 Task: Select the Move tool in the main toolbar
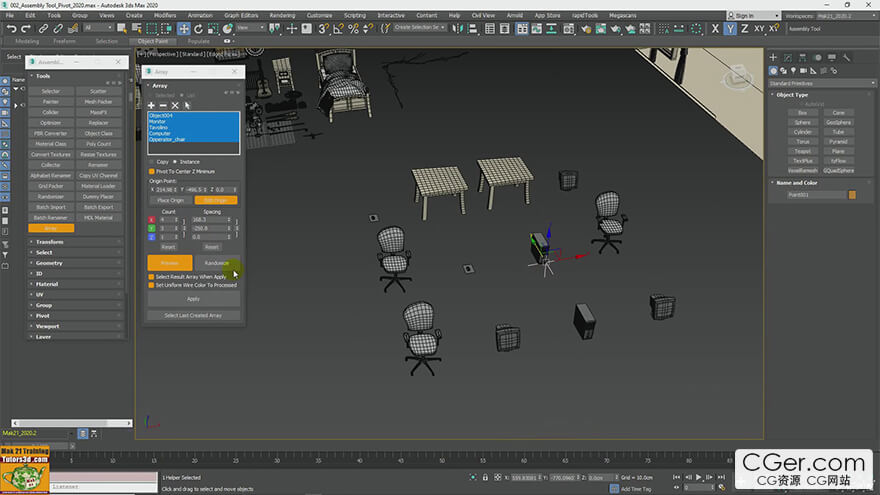pos(184,29)
